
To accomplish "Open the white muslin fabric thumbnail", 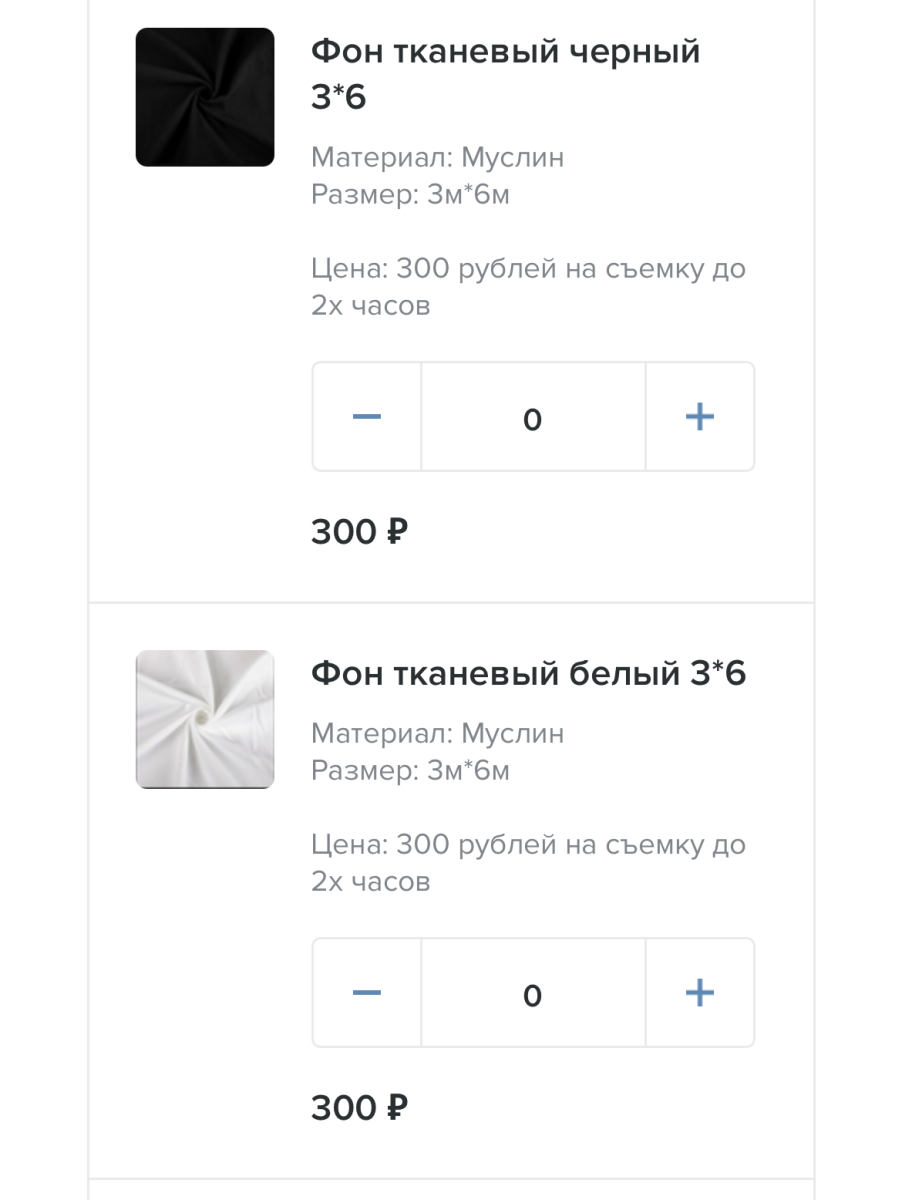I will (205, 719).
